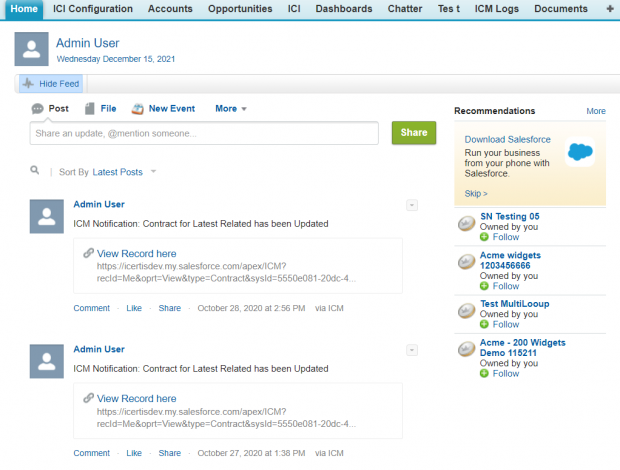Expand the More publisher actions dropdown
The width and height of the screenshot is (620, 470).
coord(231,108)
